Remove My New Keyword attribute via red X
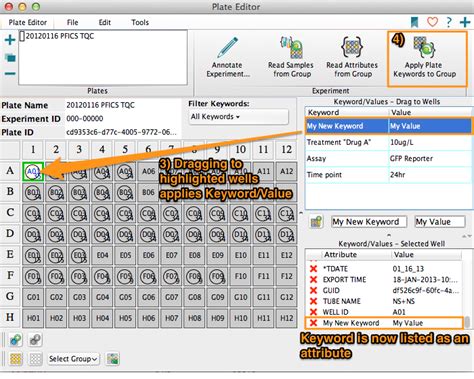Screen dimensions: 474x379 pyautogui.click(x=313, y=323)
